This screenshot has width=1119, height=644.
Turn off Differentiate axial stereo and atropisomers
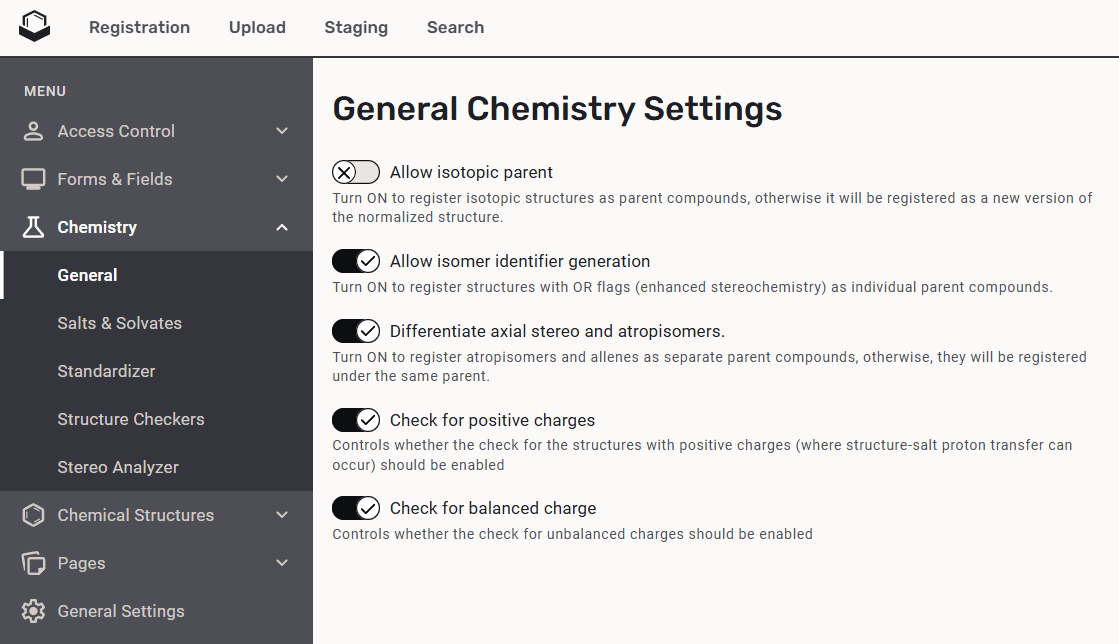(355, 331)
